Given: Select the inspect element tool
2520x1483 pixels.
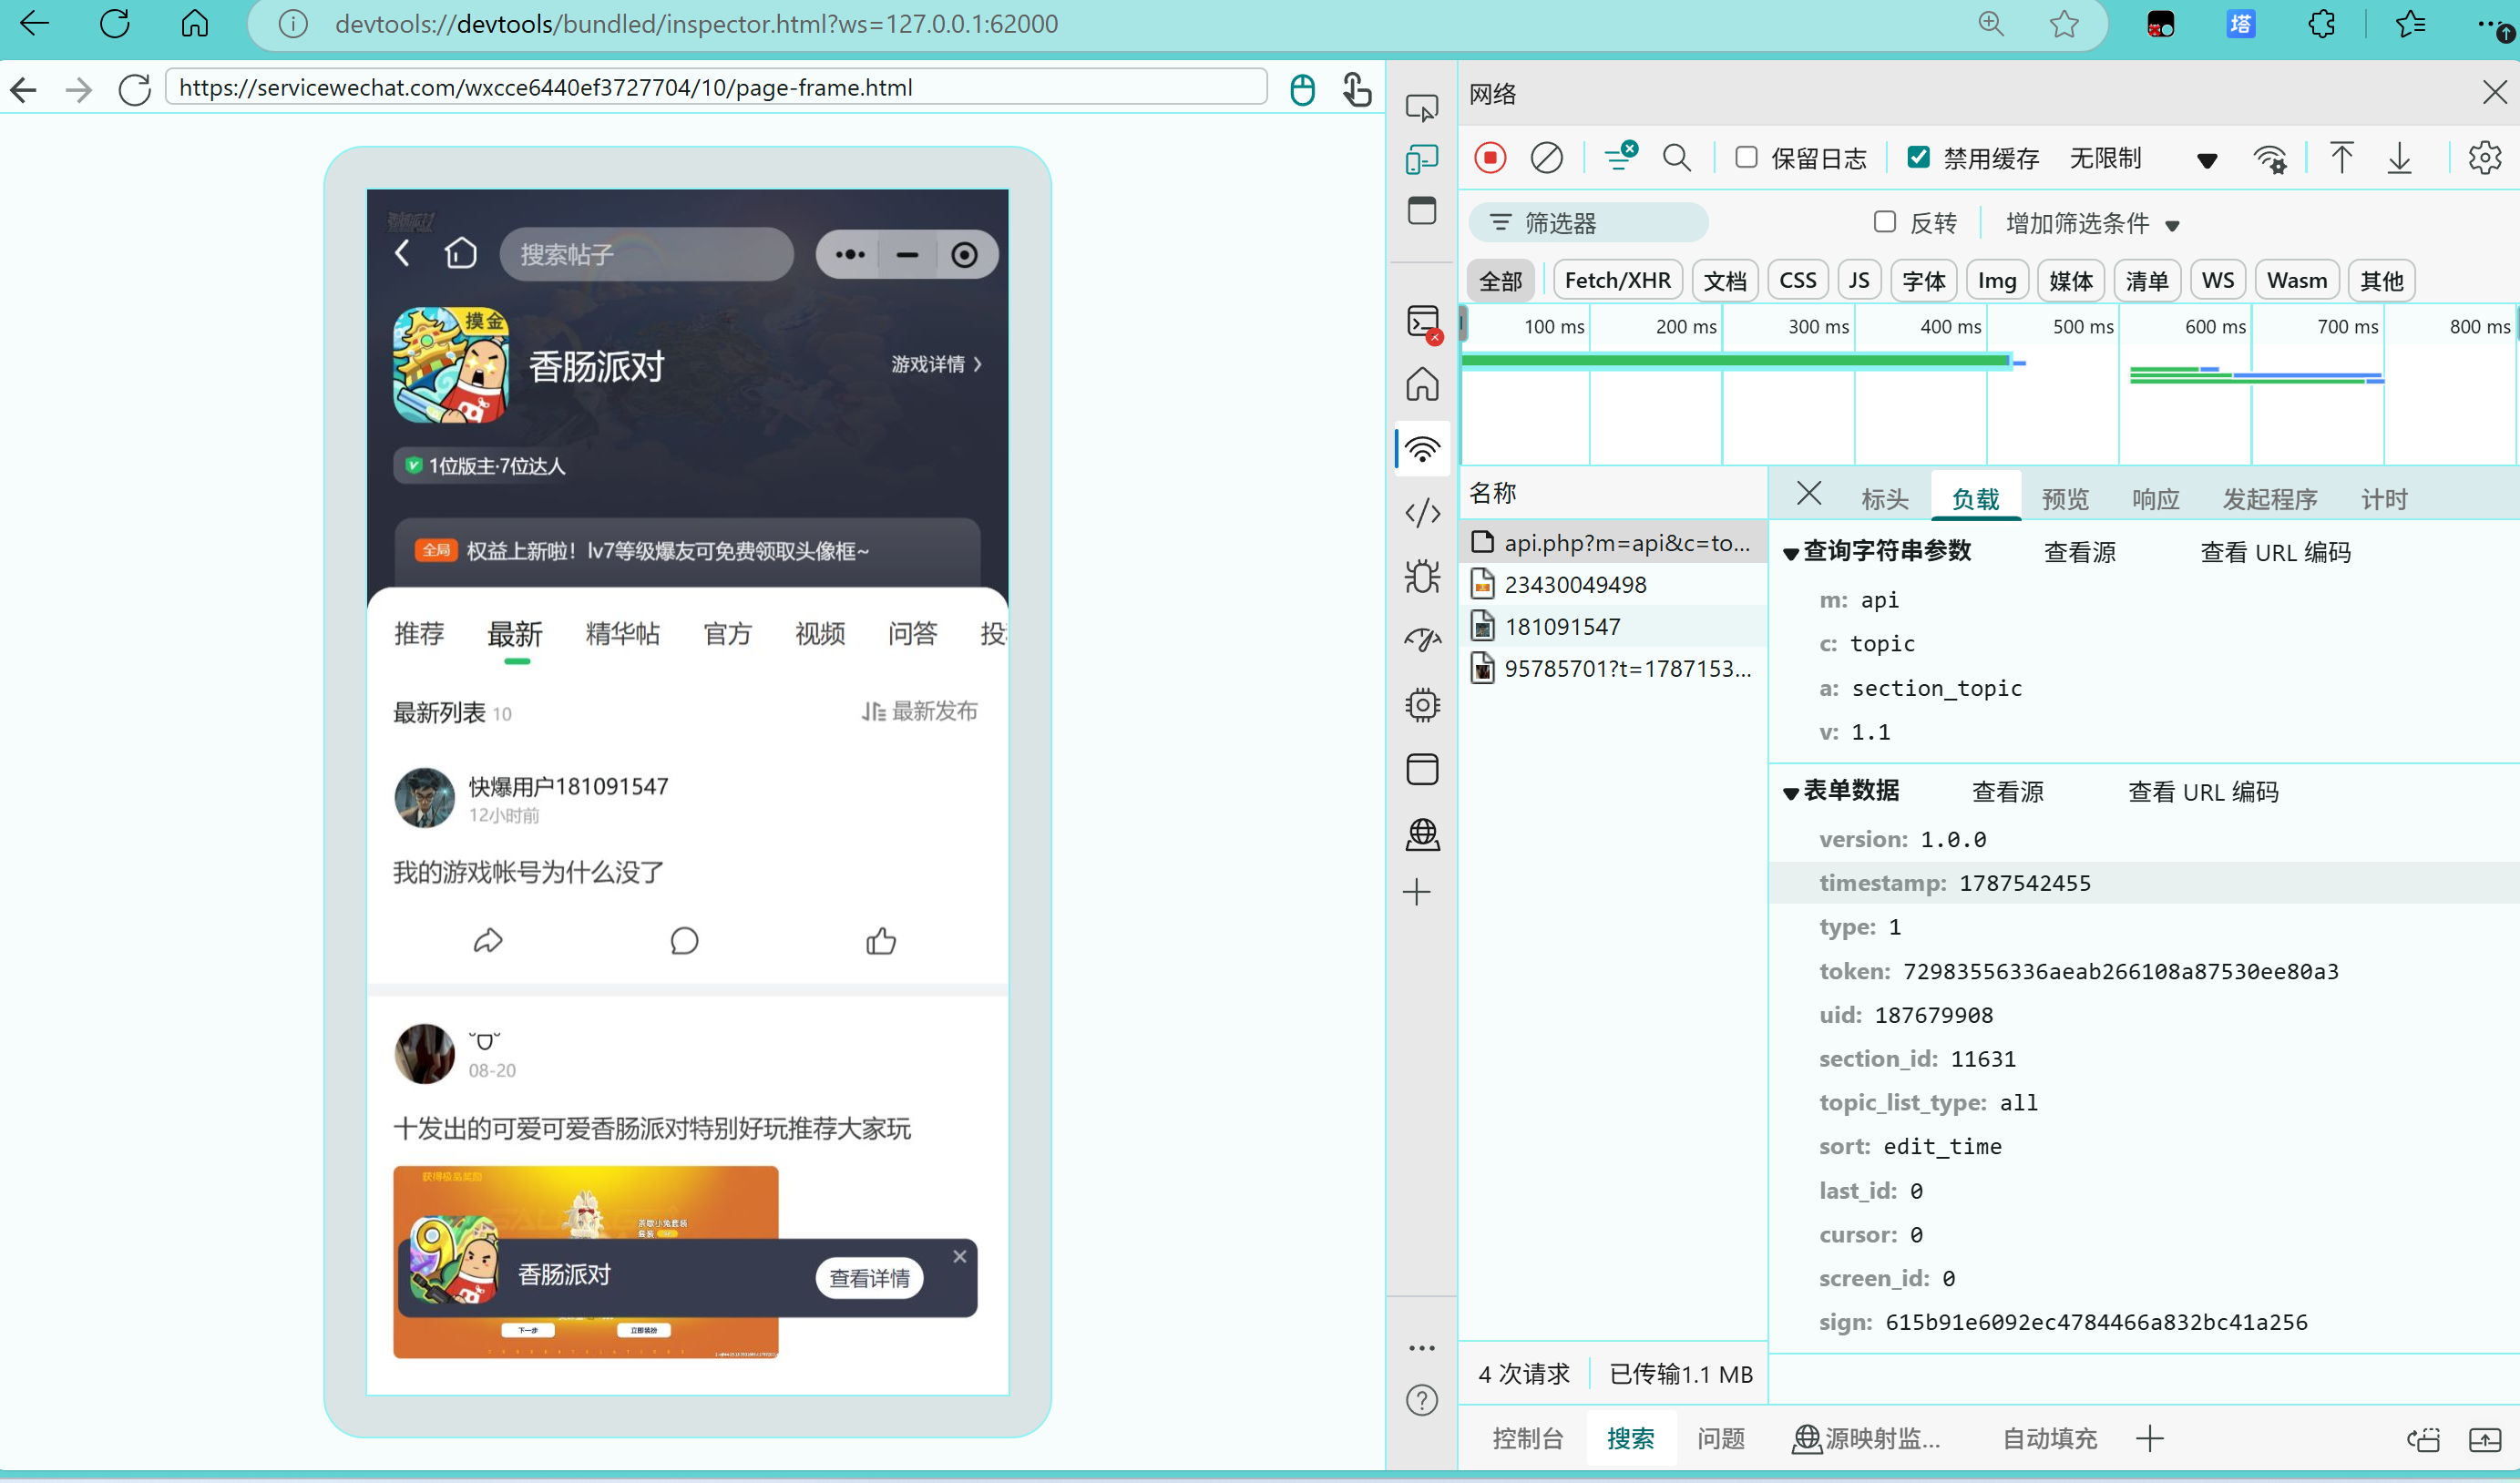Looking at the screenshot, I should [1422, 107].
